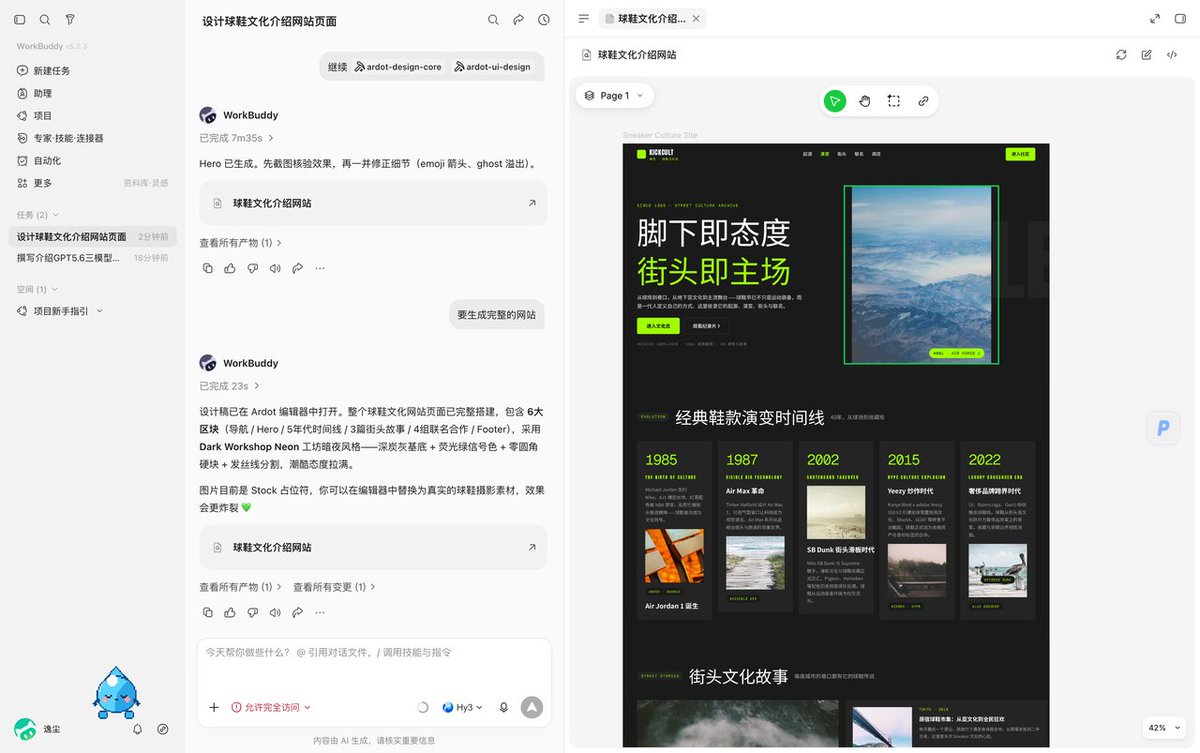Open the Hy3 model selector
The image size is (1200, 753).
[x=463, y=707]
